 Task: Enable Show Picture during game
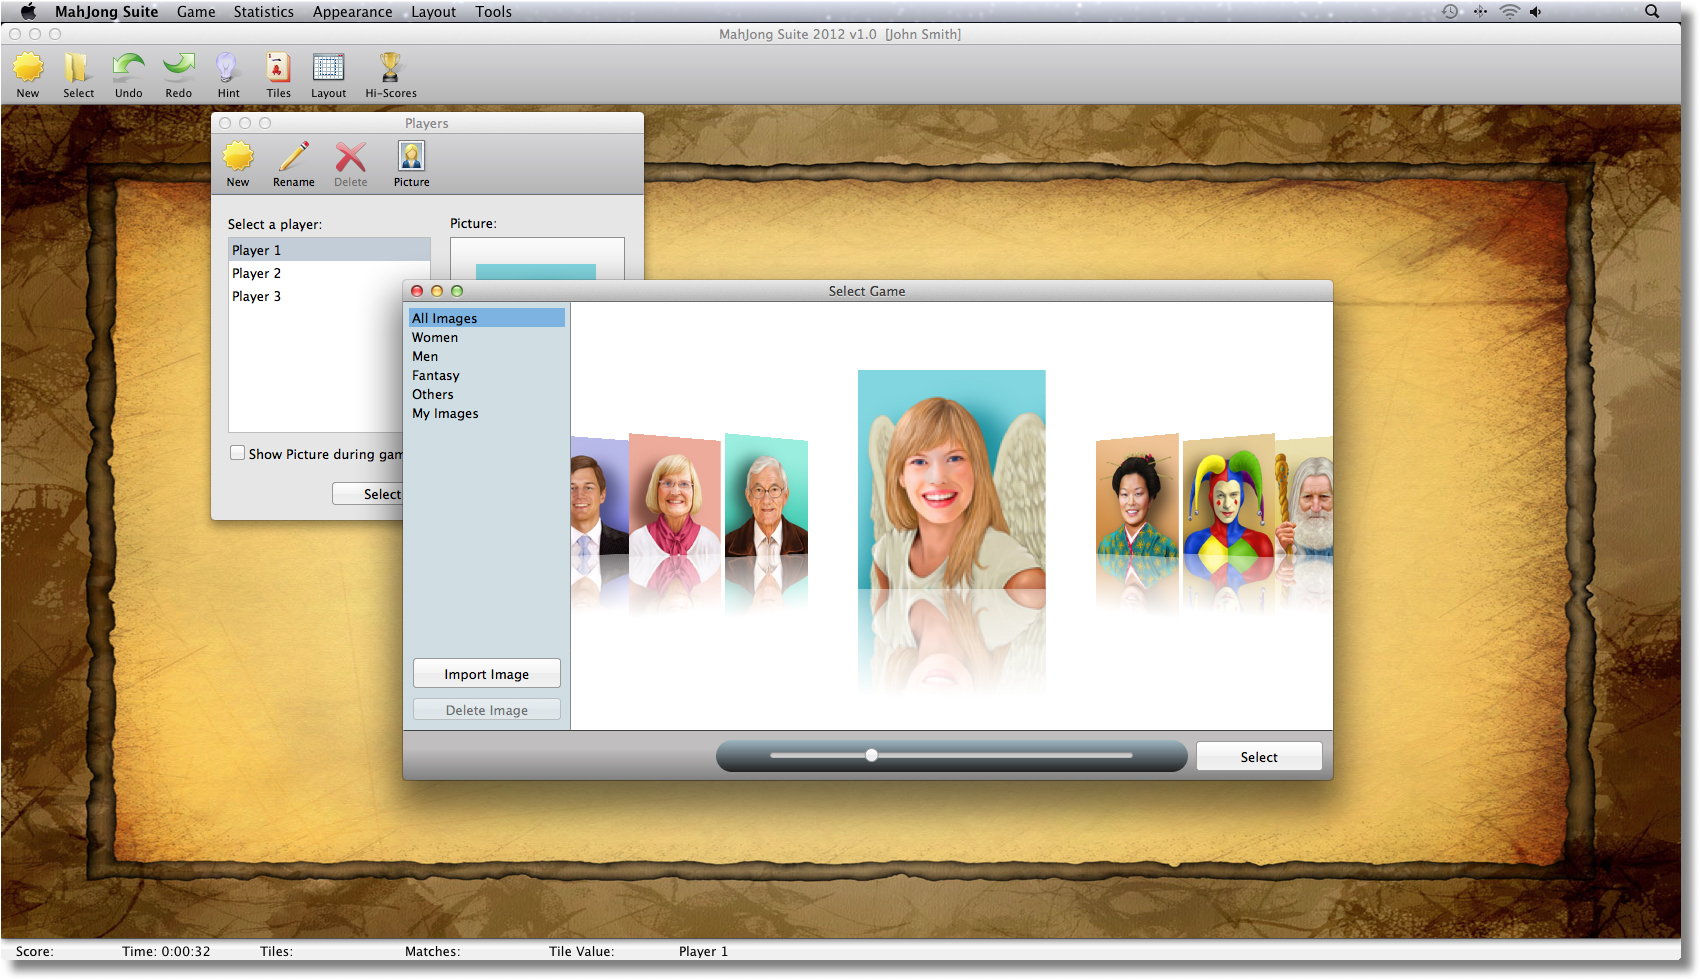238,452
